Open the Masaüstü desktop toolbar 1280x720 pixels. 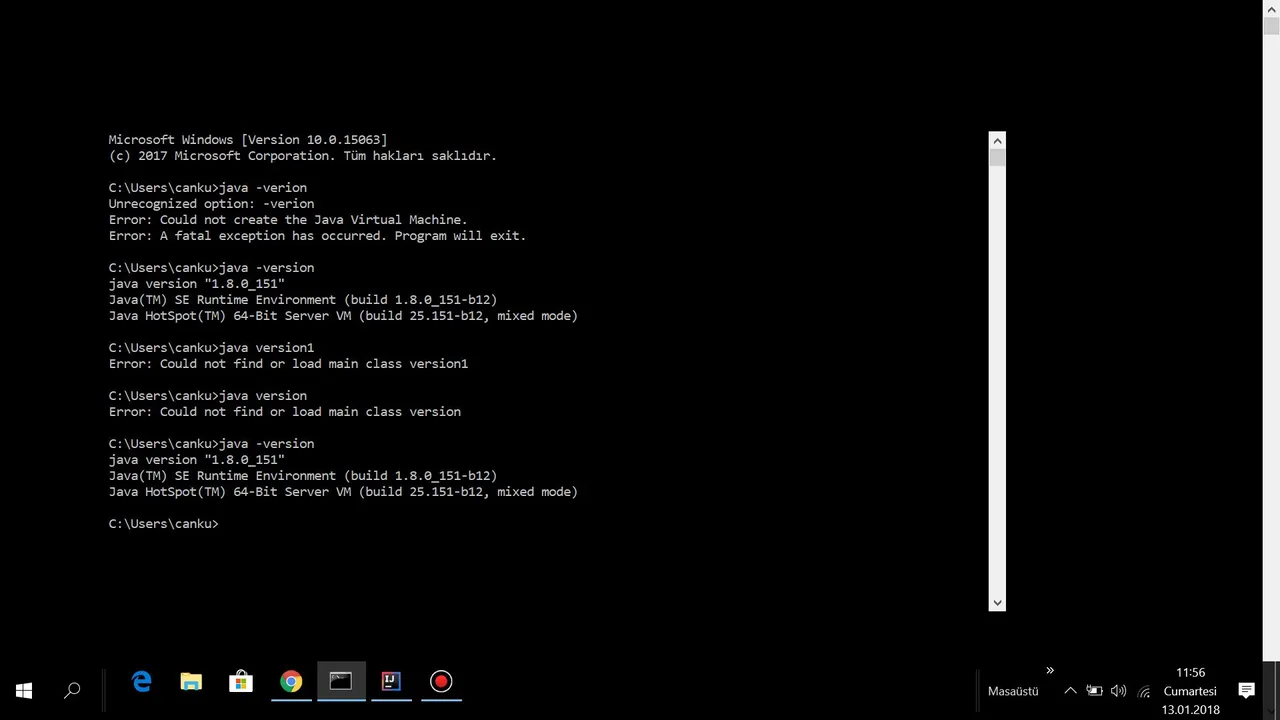[1013, 691]
